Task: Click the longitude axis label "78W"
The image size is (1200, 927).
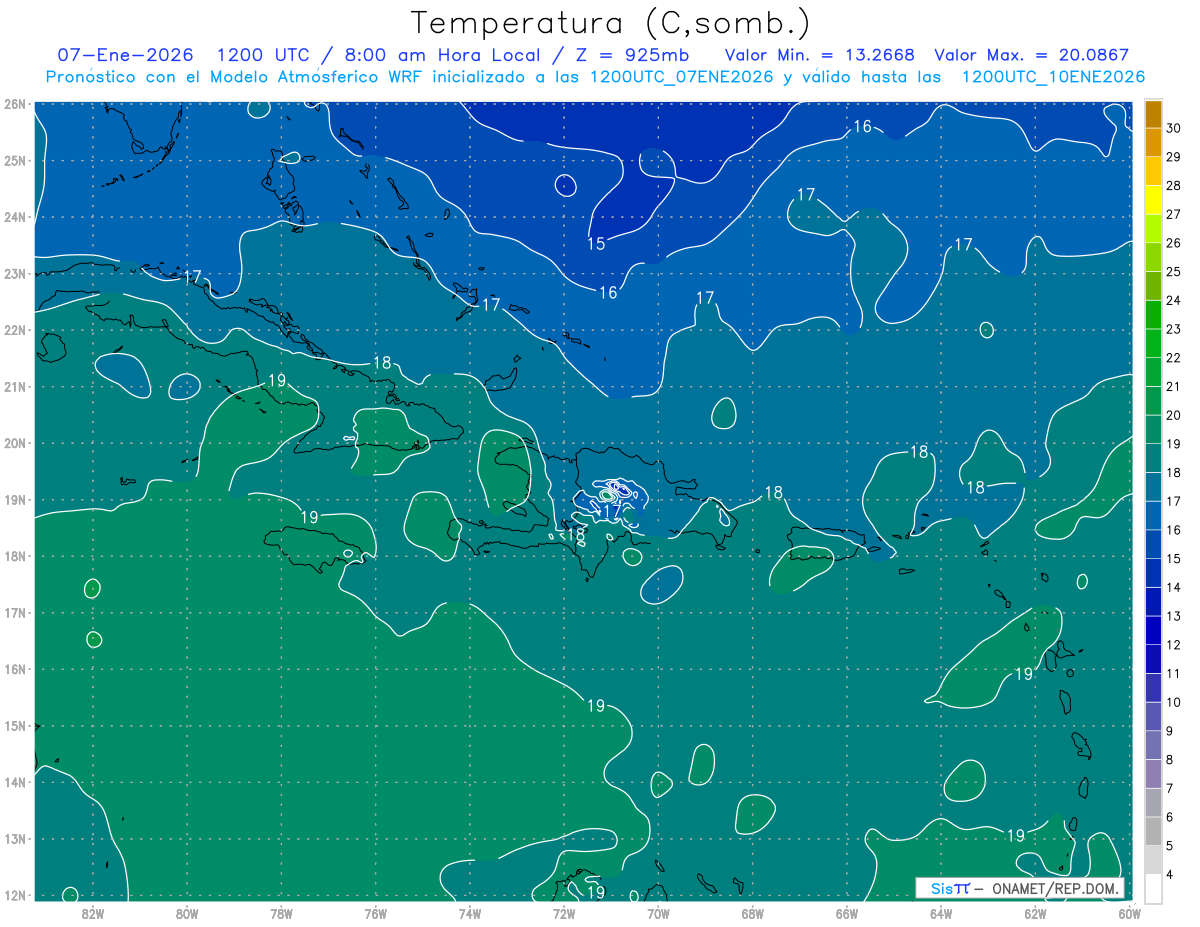Action: [281, 913]
